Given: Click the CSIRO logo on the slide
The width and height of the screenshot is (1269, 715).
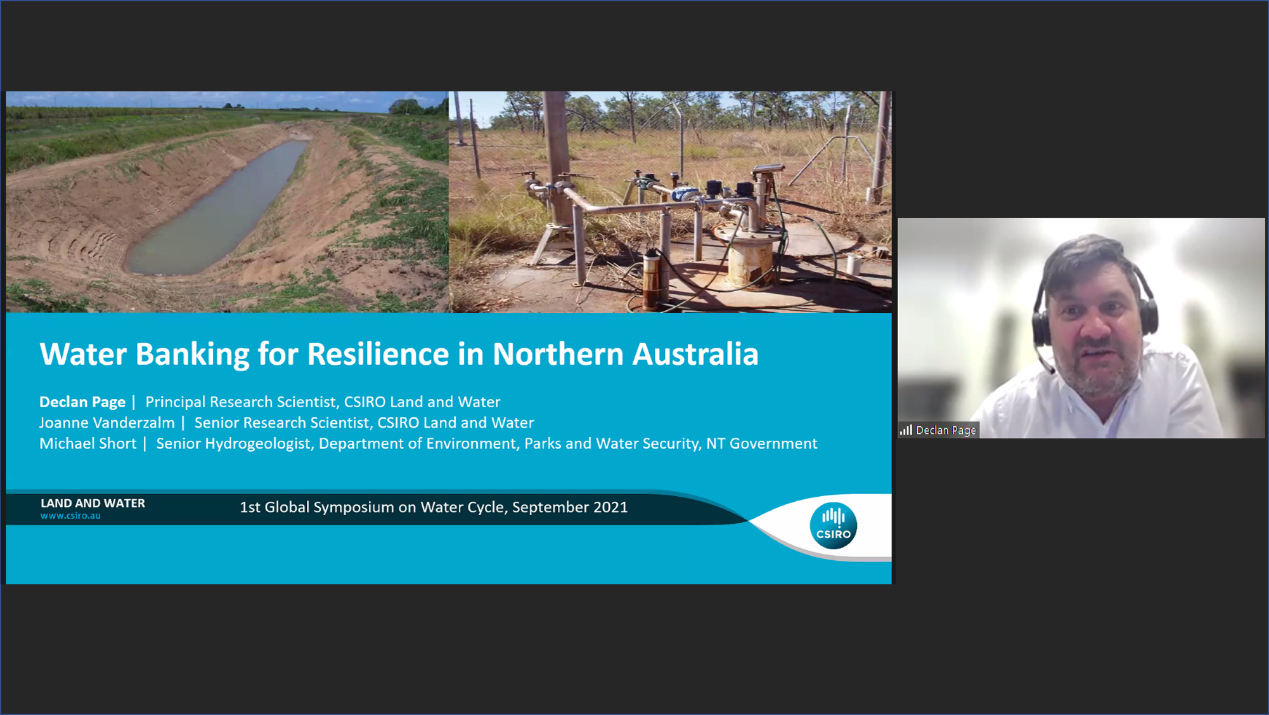Looking at the screenshot, I should coord(832,526).
